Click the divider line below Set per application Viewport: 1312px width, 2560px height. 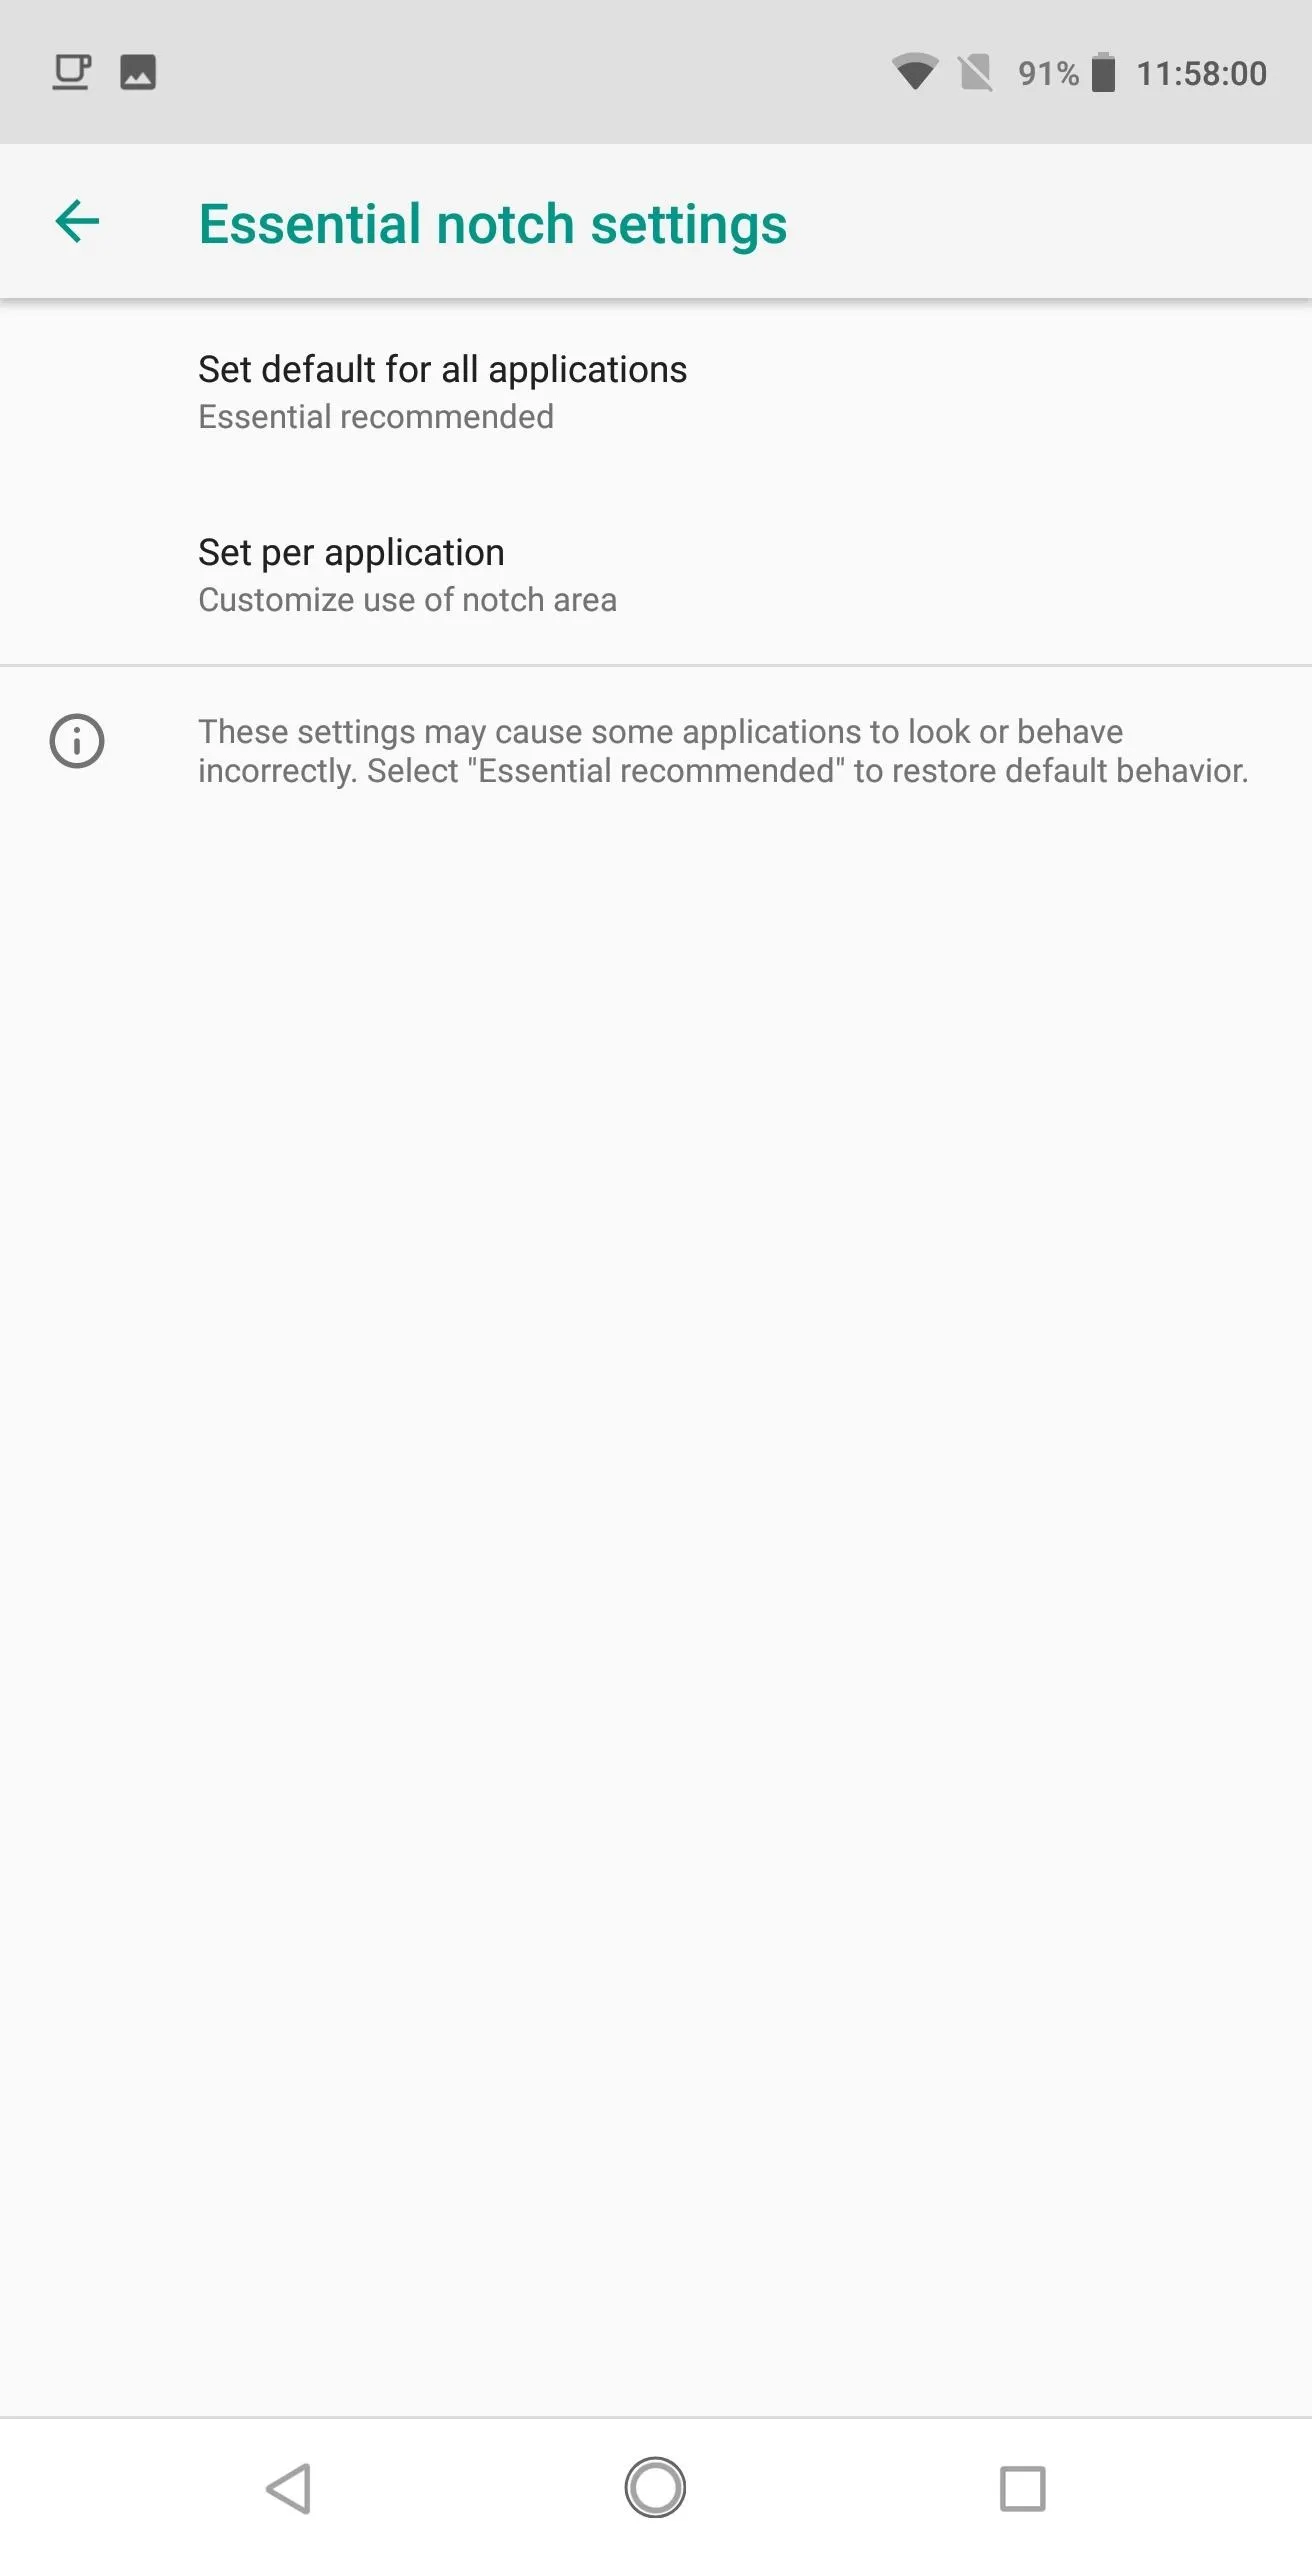click(x=656, y=665)
